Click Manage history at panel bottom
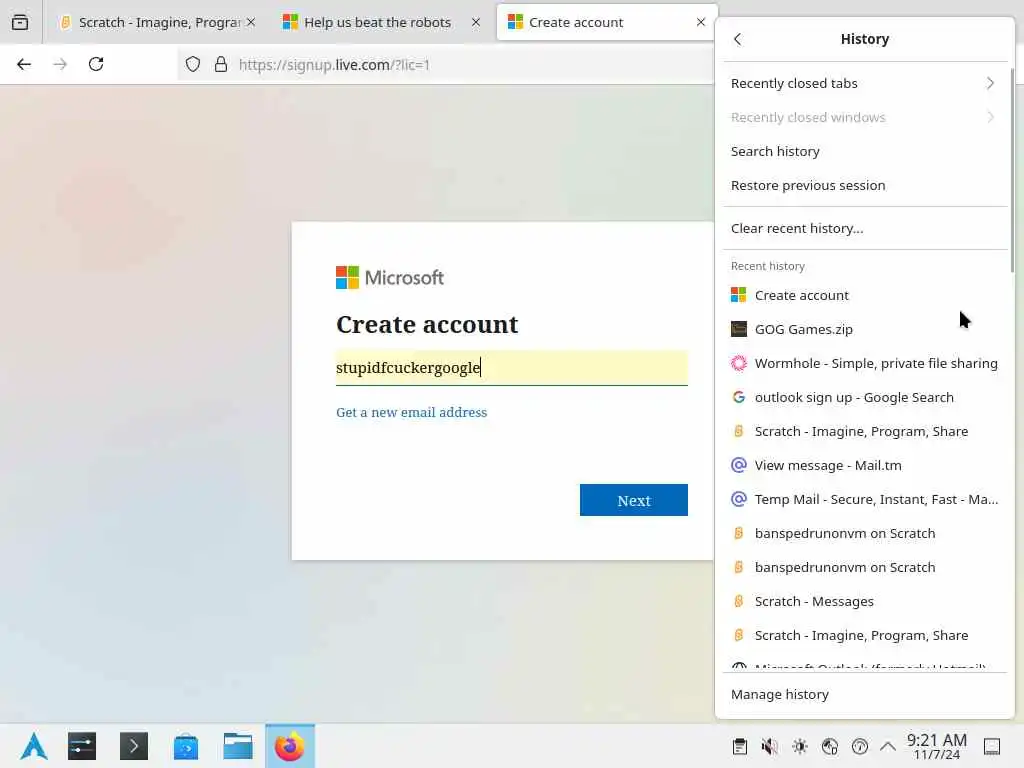1024x768 pixels. (864, 694)
